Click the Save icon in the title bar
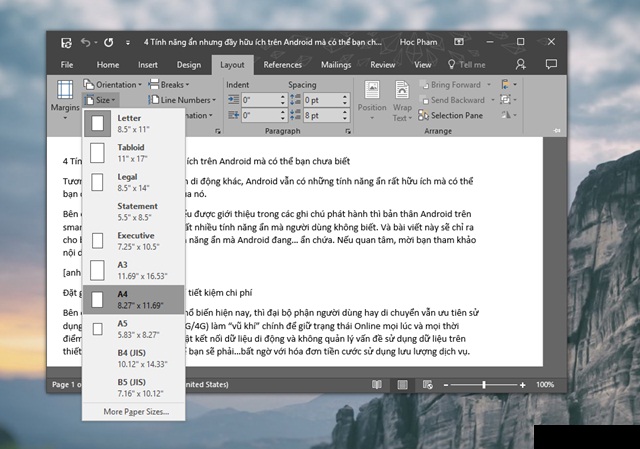 pos(65,42)
